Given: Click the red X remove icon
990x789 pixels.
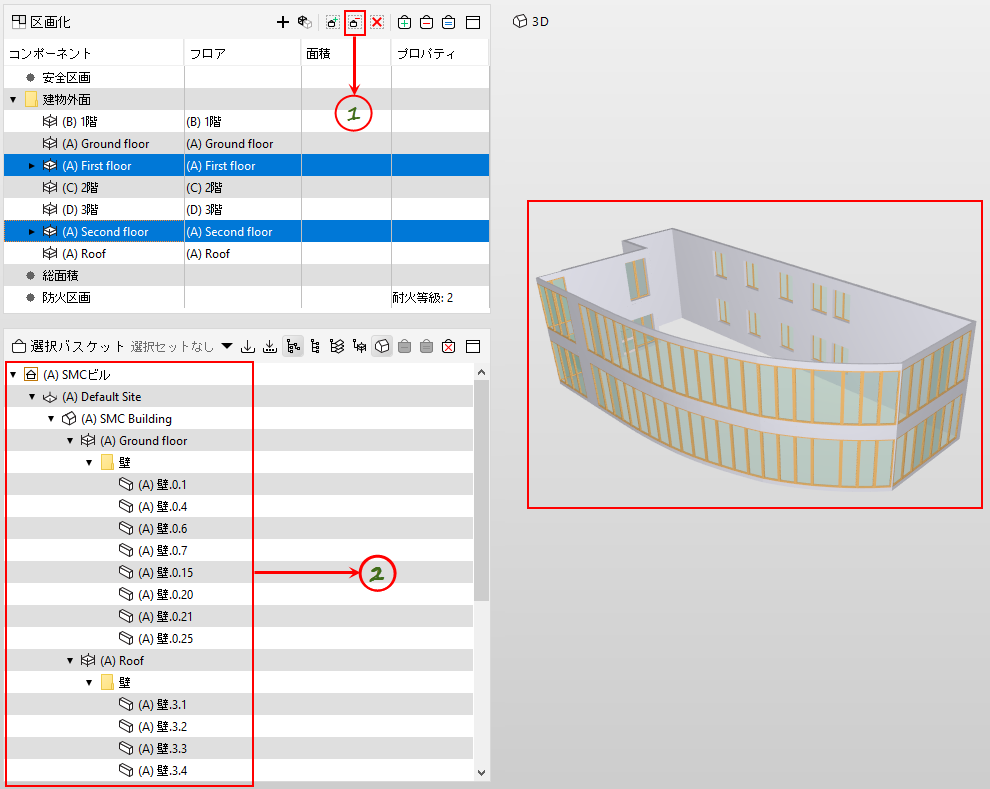Looking at the screenshot, I should point(377,22).
